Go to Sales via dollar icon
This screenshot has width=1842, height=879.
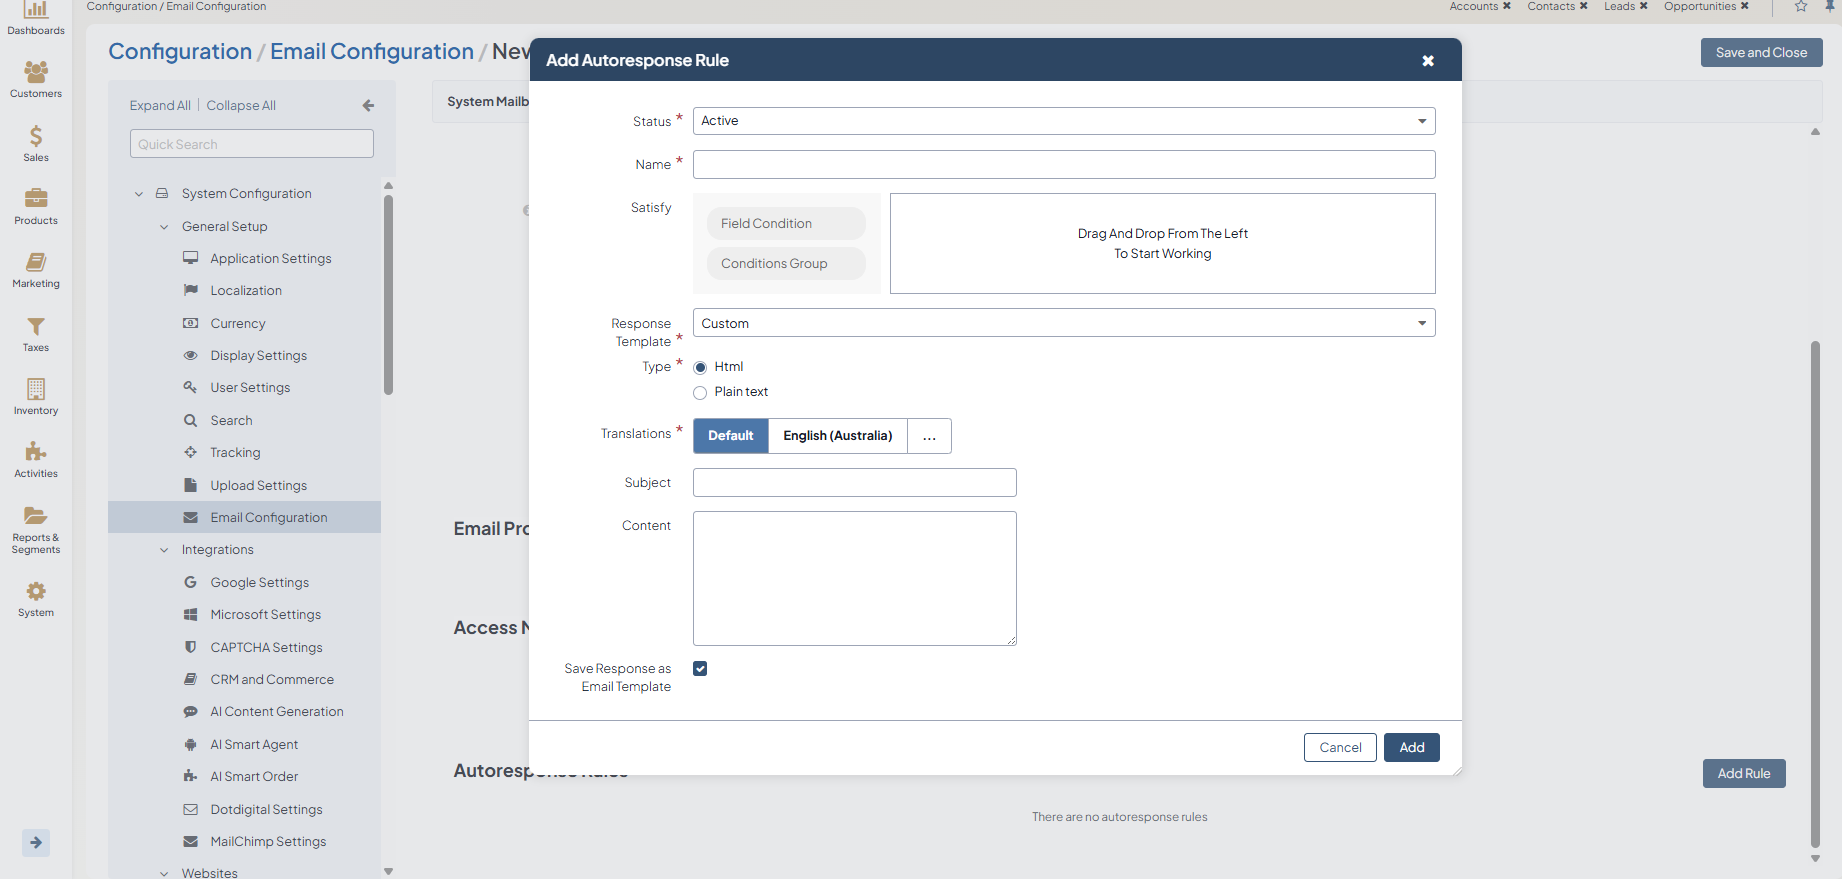coord(36,136)
